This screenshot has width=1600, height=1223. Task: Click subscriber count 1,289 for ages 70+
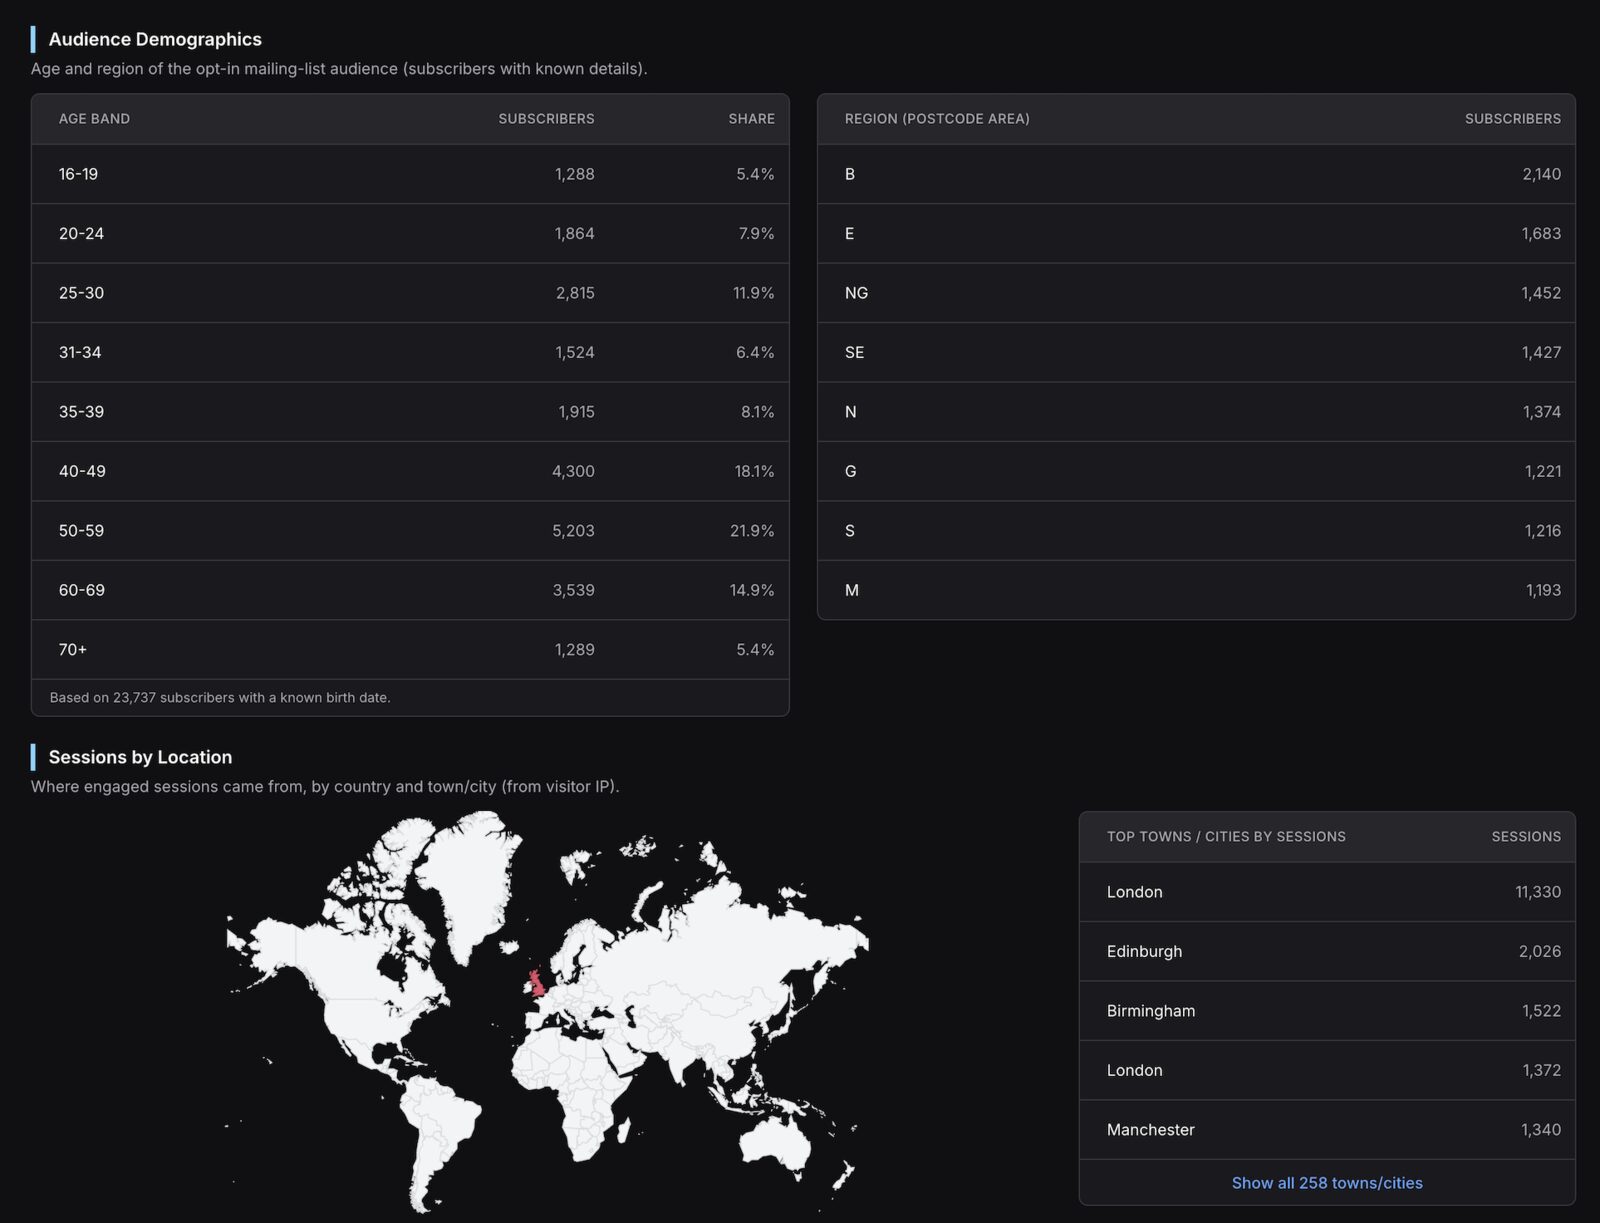[574, 650]
